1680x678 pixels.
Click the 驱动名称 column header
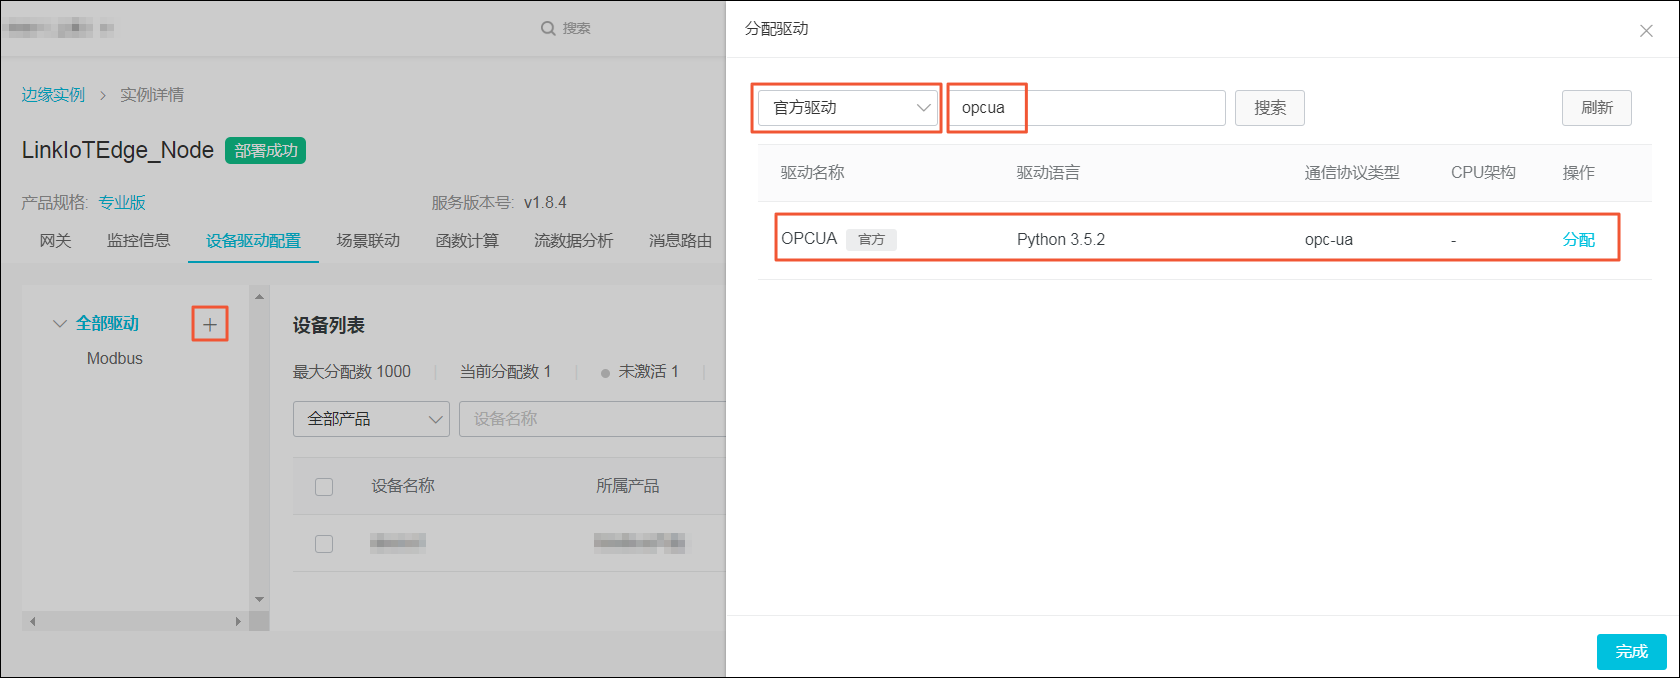click(x=813, y=173)
